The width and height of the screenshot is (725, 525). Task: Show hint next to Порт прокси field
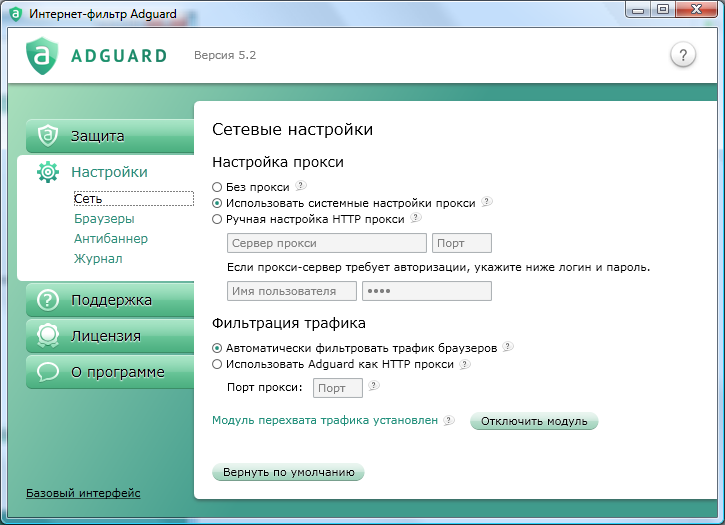coord(374,385)
